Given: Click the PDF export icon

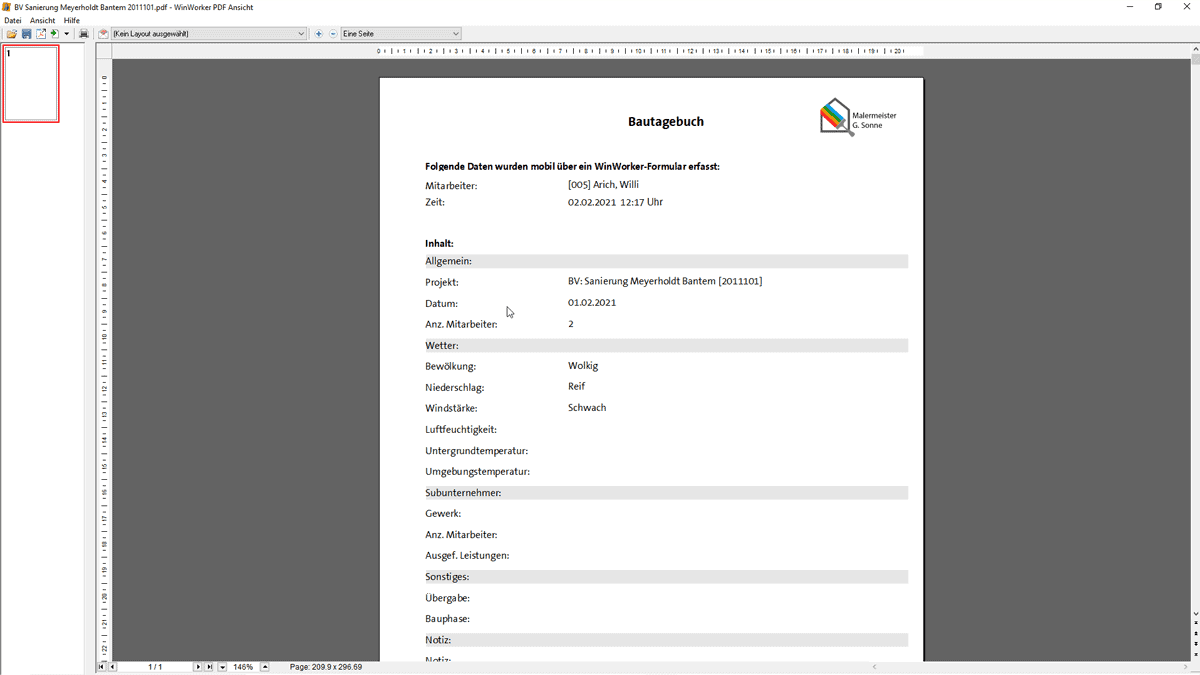Looking at the screenshot, I should point(41,34).
